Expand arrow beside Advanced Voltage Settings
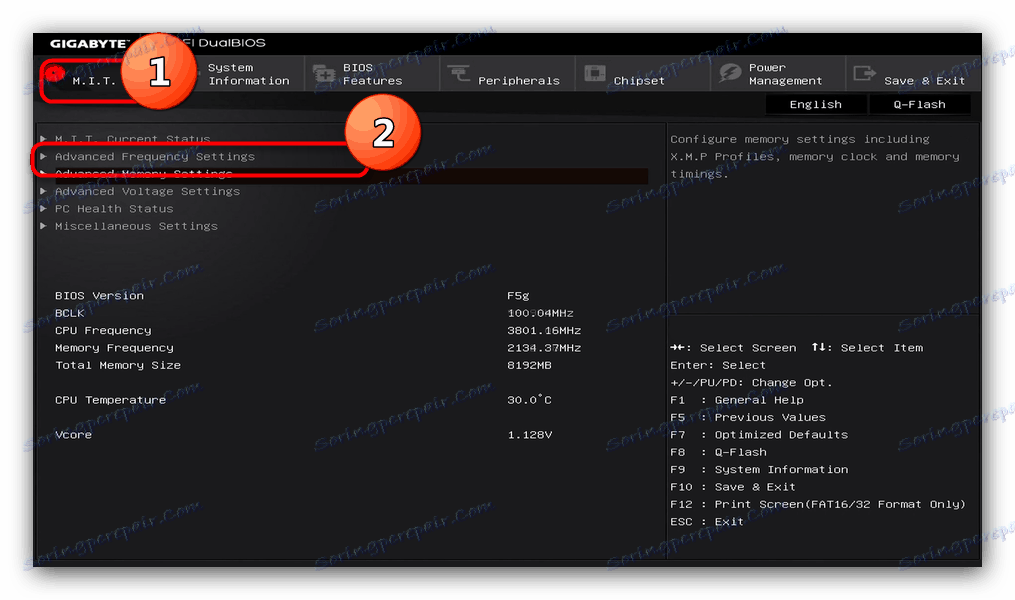Image resolution: width=1015 pixels, height=600 pixels. click(43, 191)
